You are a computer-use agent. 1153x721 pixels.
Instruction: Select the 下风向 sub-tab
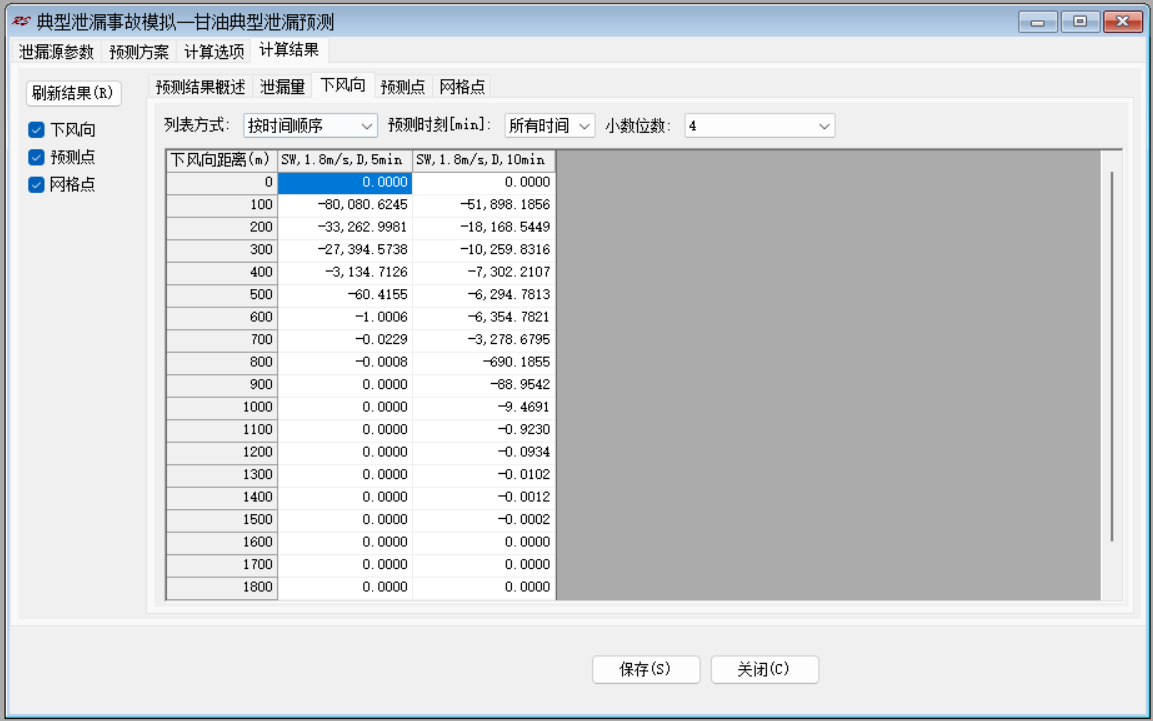pos(343,85)
